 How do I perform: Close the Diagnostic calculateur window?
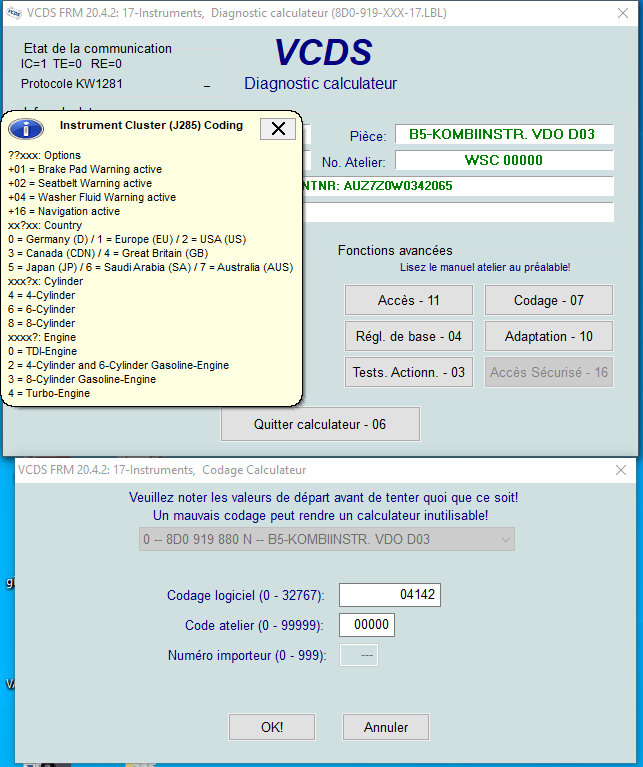pyautogui.click(x=623, y=13)
